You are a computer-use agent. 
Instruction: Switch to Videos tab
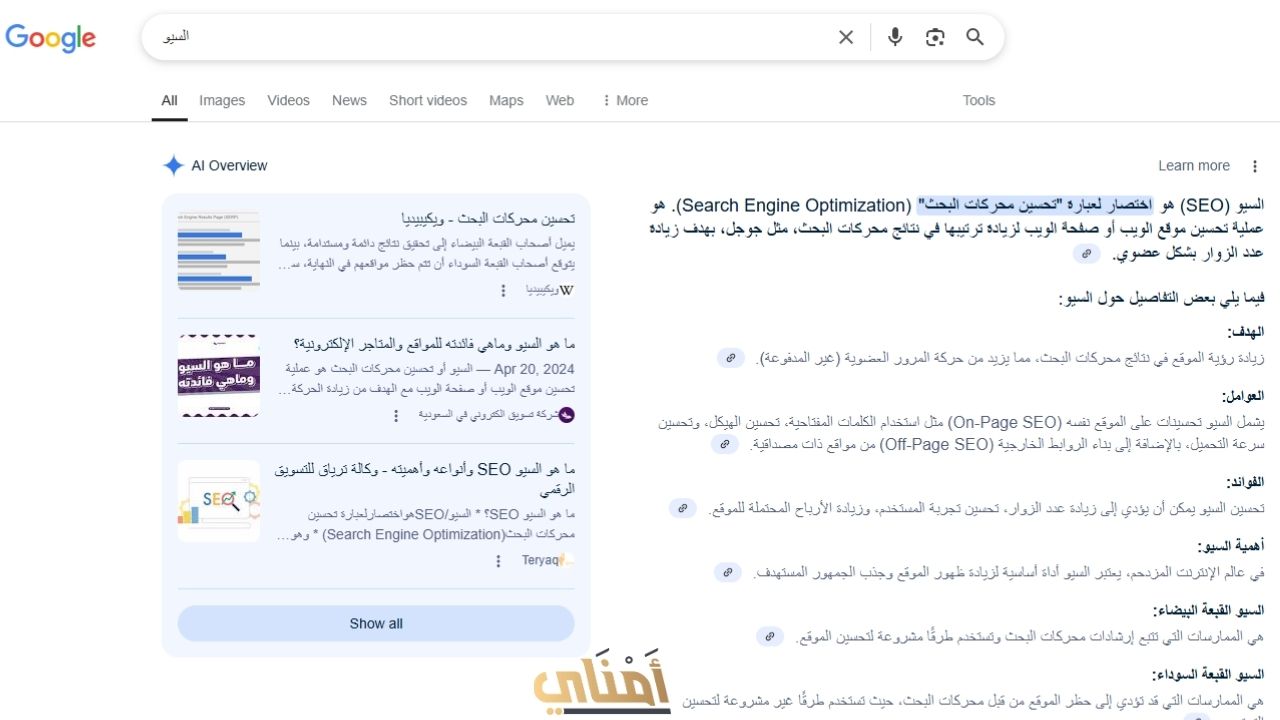pyautogui.click(x=289, y=100)
